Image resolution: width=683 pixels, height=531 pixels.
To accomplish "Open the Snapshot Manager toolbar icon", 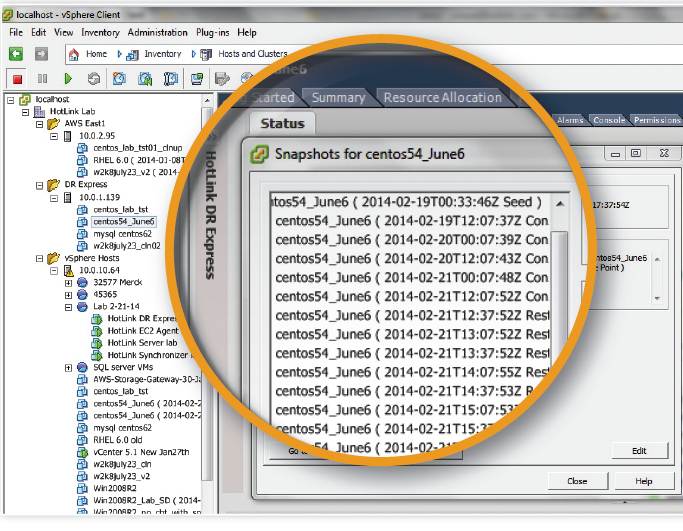I will click(171, 78).
